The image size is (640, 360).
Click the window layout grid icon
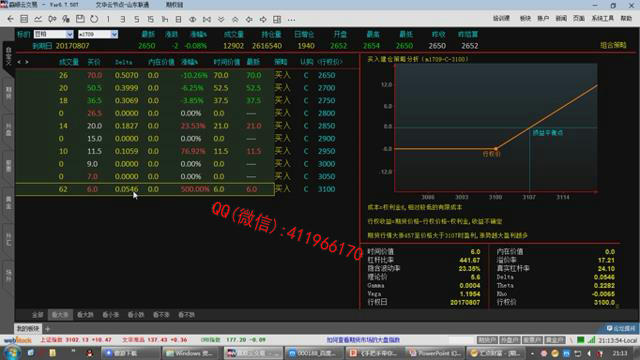[x=277, y=19]
